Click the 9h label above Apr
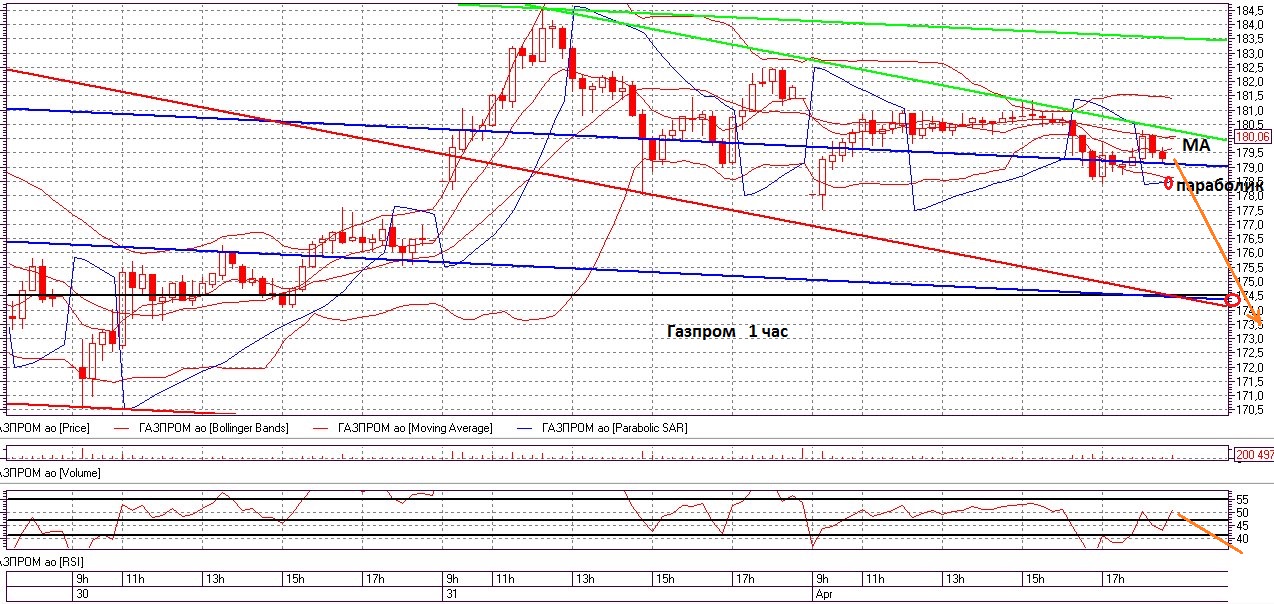Image resolution: width=1274 pixels, height=604 pixels. click(822, 579)
